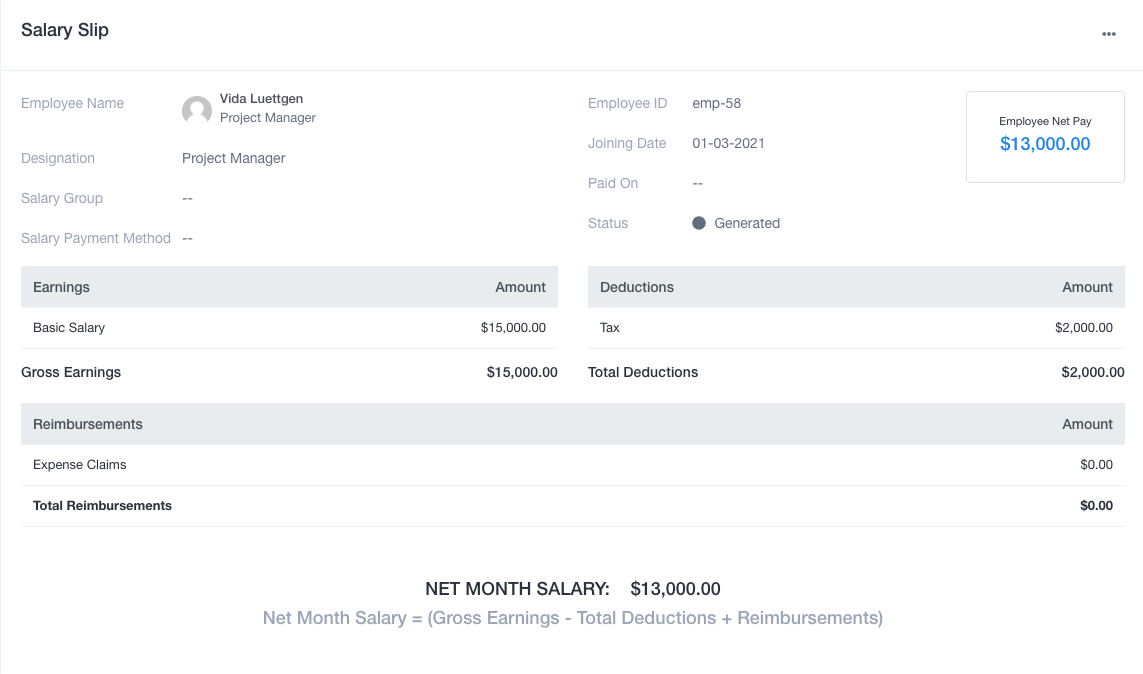1143x674 pixels.
Task: Click the Generated status text
Action: [x=747, y=223]
